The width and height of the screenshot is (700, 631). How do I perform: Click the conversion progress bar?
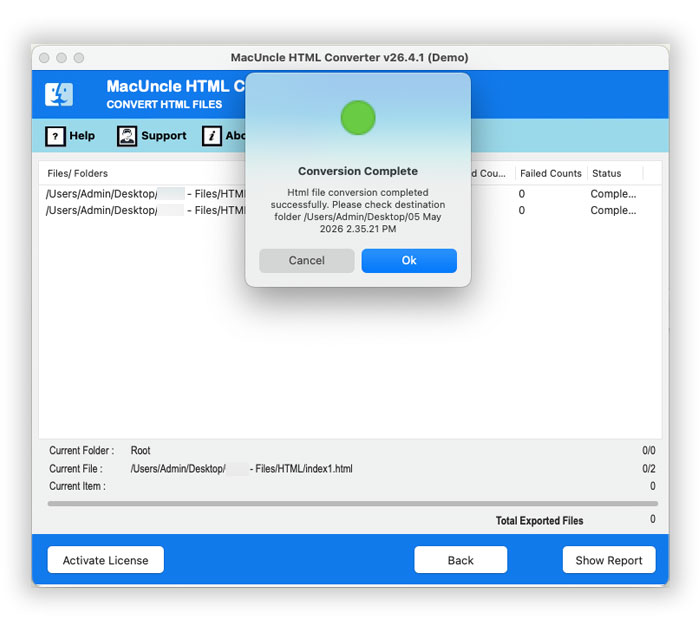coord(353,503)
